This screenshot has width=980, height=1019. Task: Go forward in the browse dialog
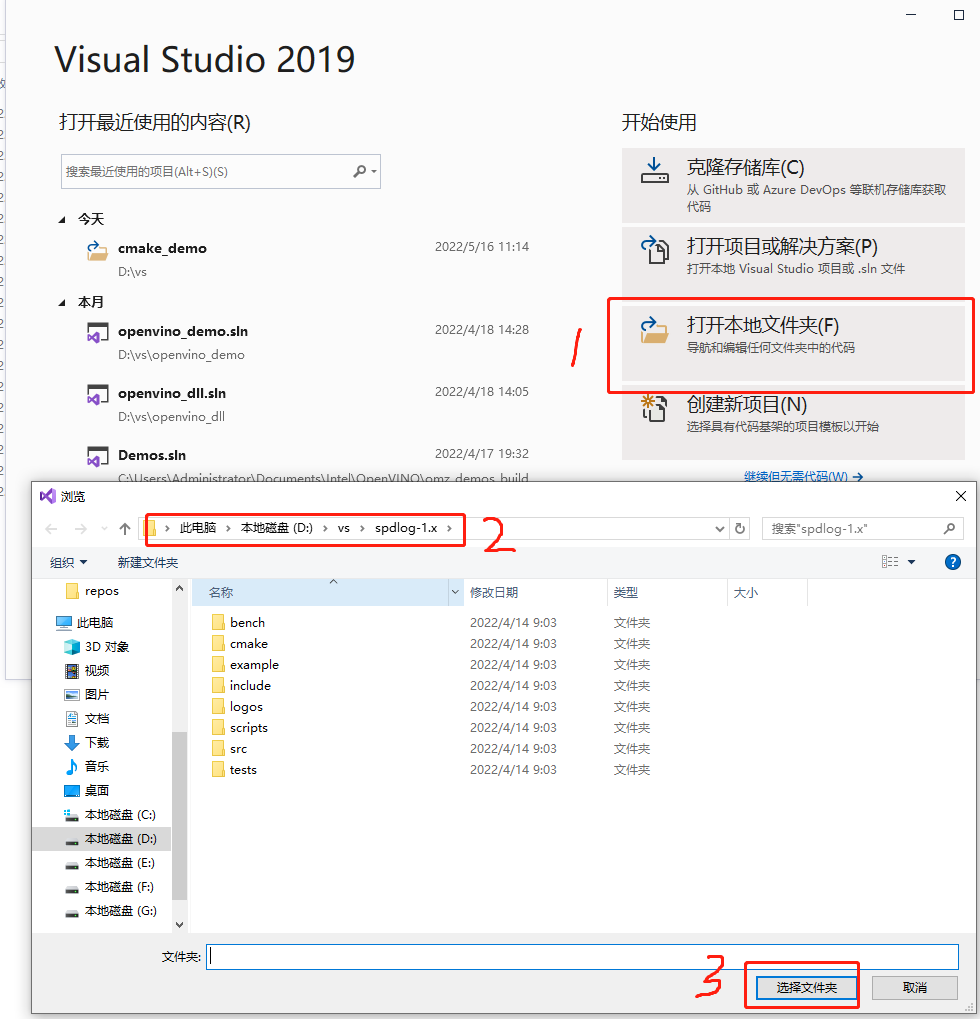81,529
